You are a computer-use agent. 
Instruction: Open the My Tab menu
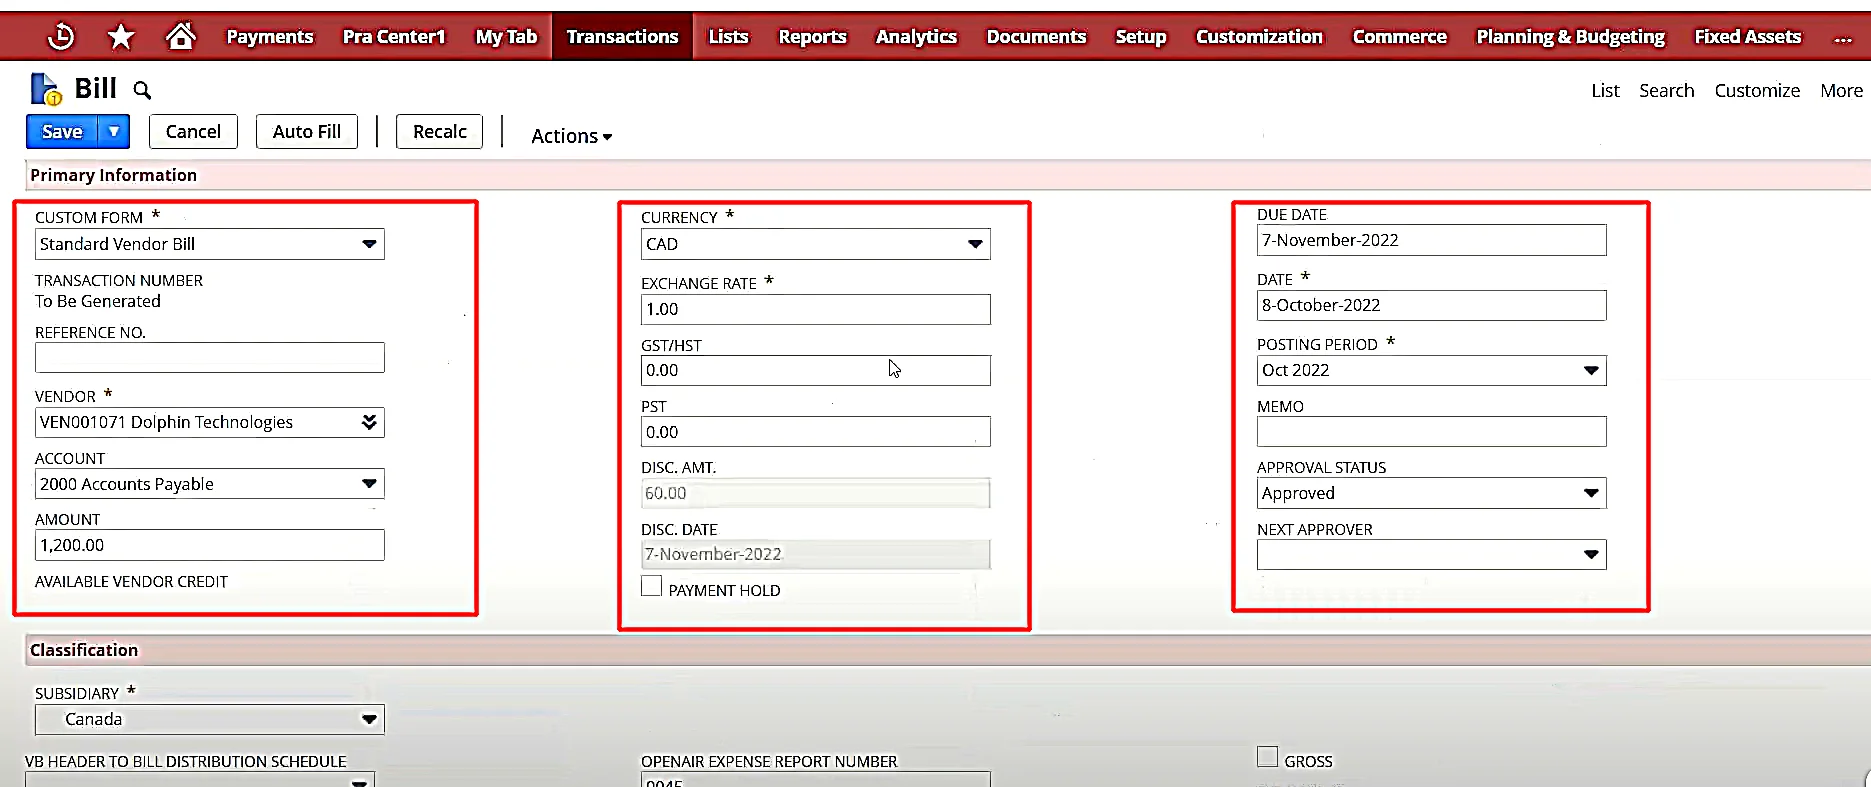pyautogui.click(x=506, y=37)
